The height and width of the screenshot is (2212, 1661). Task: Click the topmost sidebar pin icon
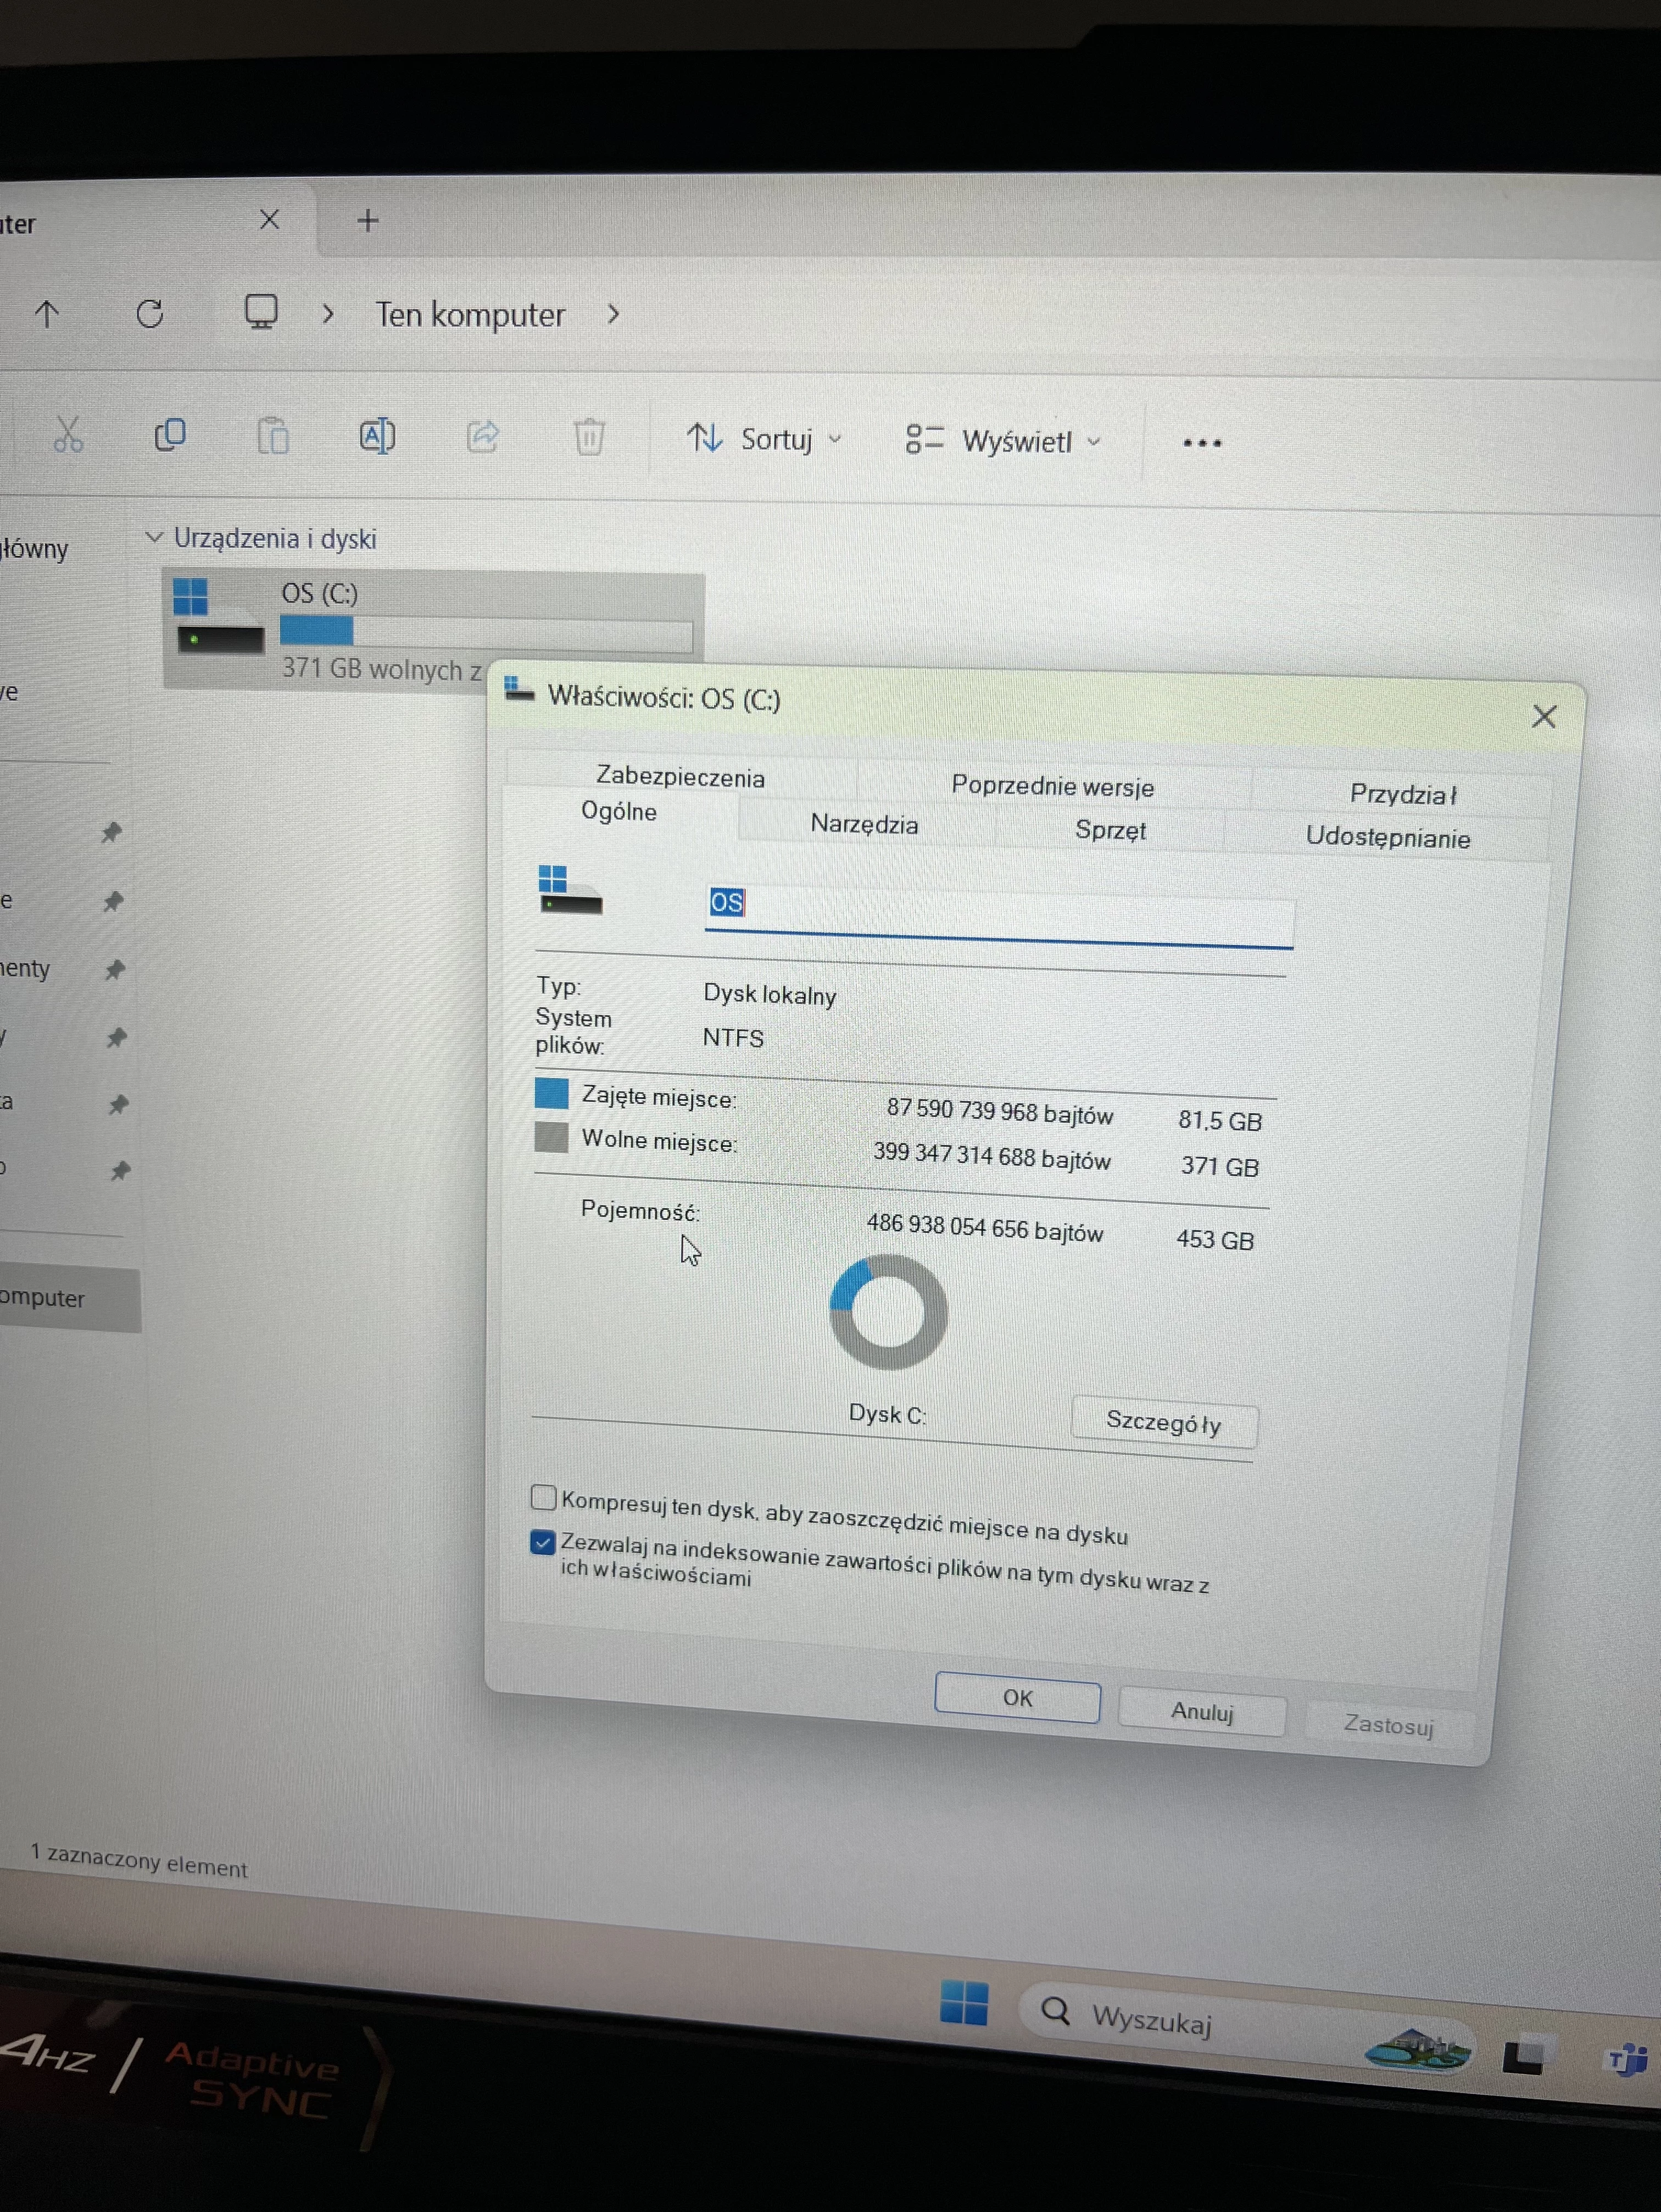111,832
